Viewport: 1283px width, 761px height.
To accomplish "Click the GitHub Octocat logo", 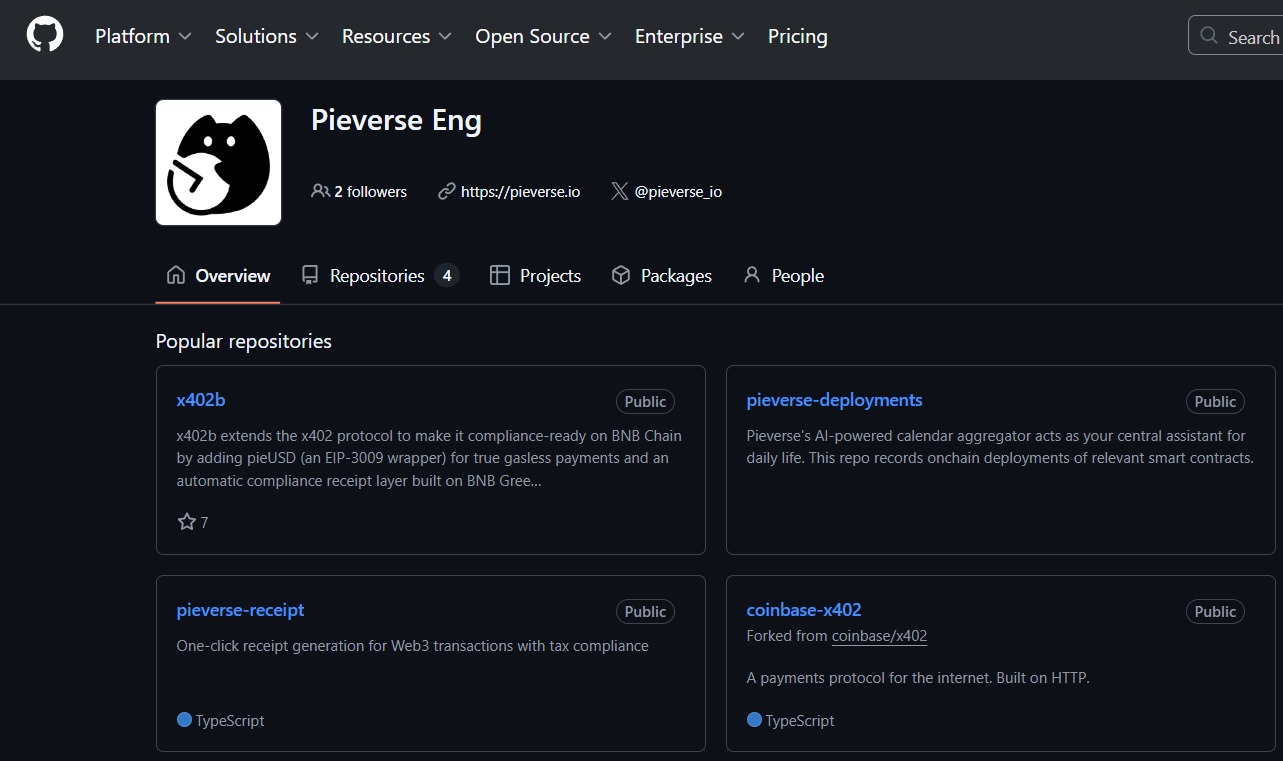I will point(44,35).
